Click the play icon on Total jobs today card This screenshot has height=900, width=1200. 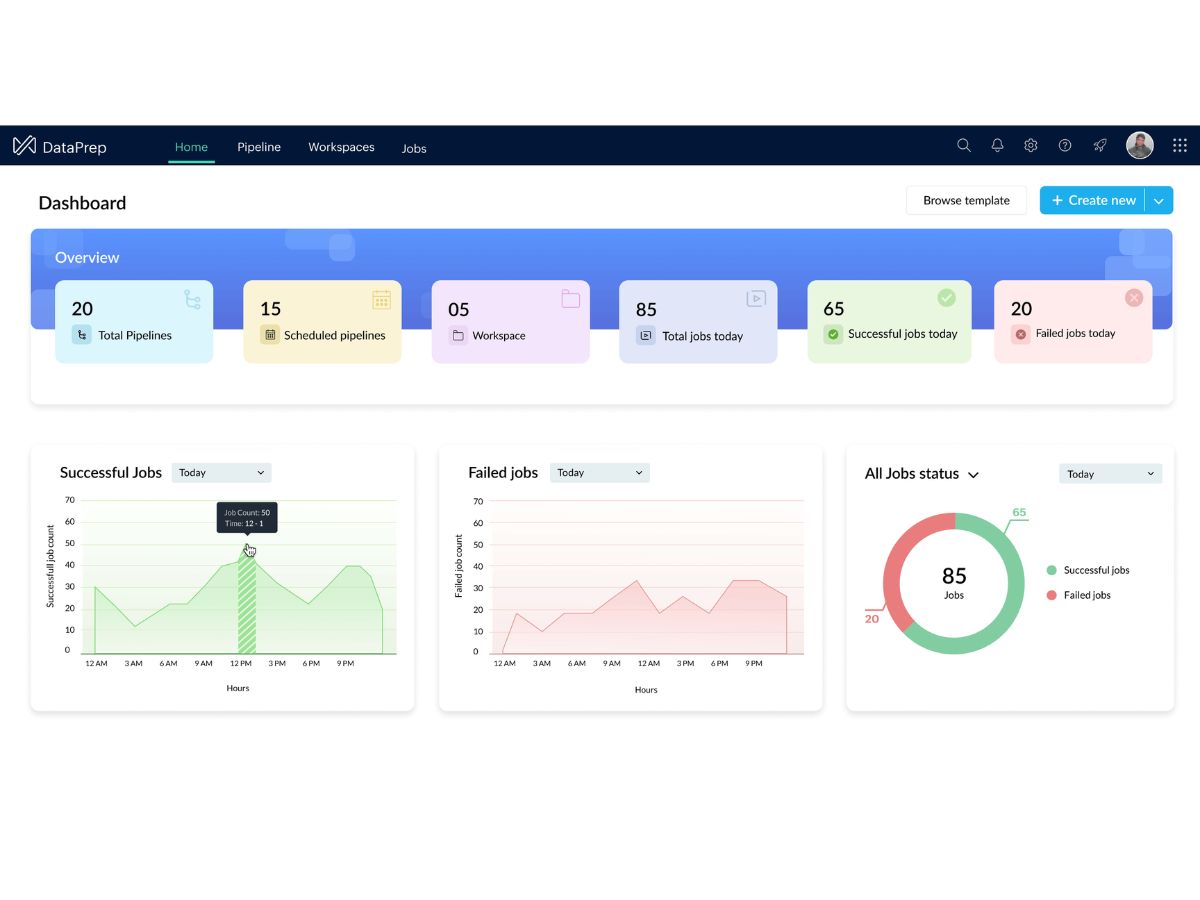[x=756, y=298]
